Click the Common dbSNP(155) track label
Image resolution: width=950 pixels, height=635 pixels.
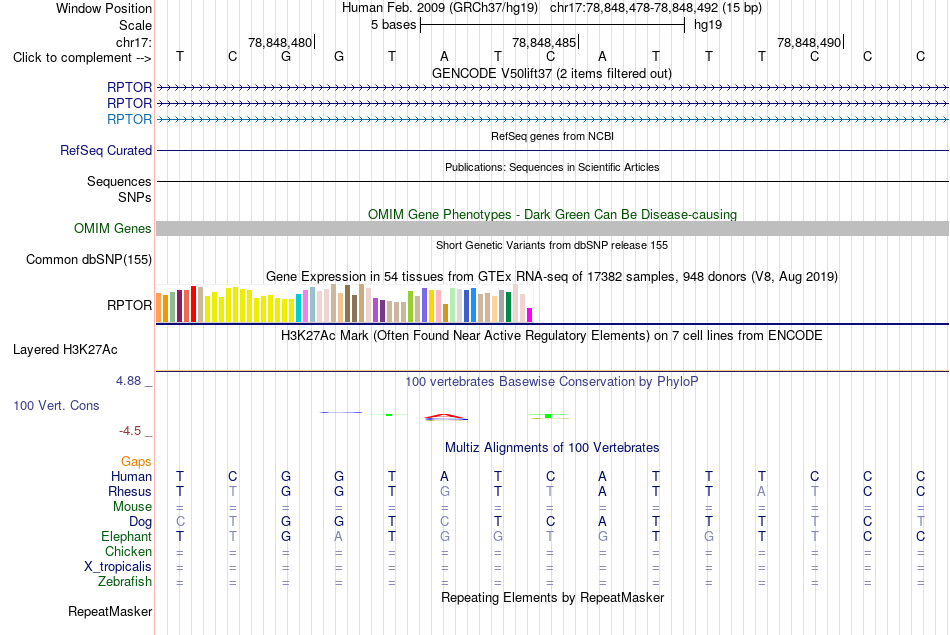coord(88,259)
